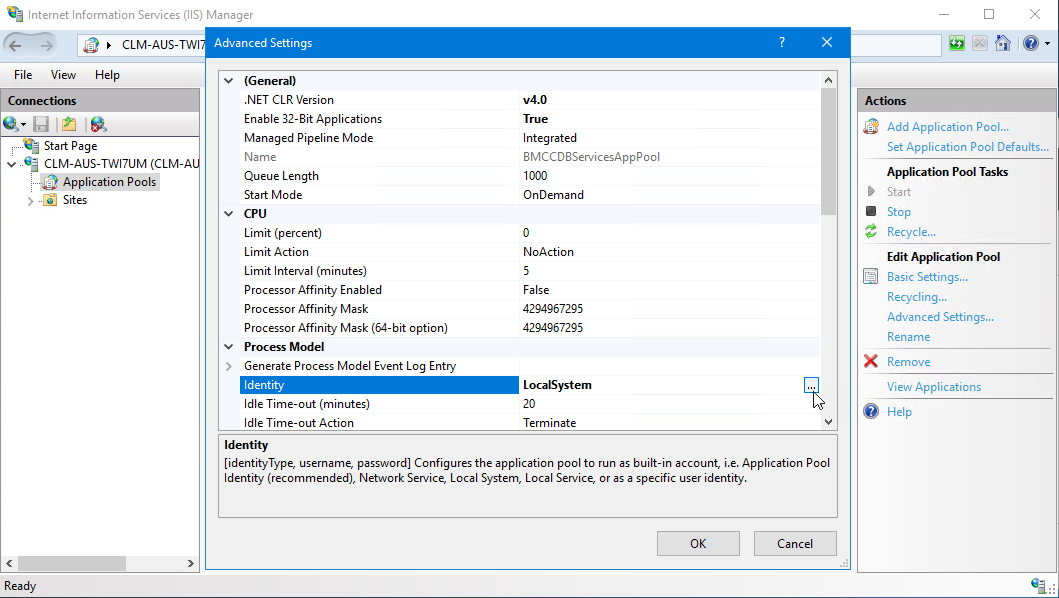1059x598 pixels.
Task: Select Managed Pipeline Mode property
Action: (x=530, y=138)
